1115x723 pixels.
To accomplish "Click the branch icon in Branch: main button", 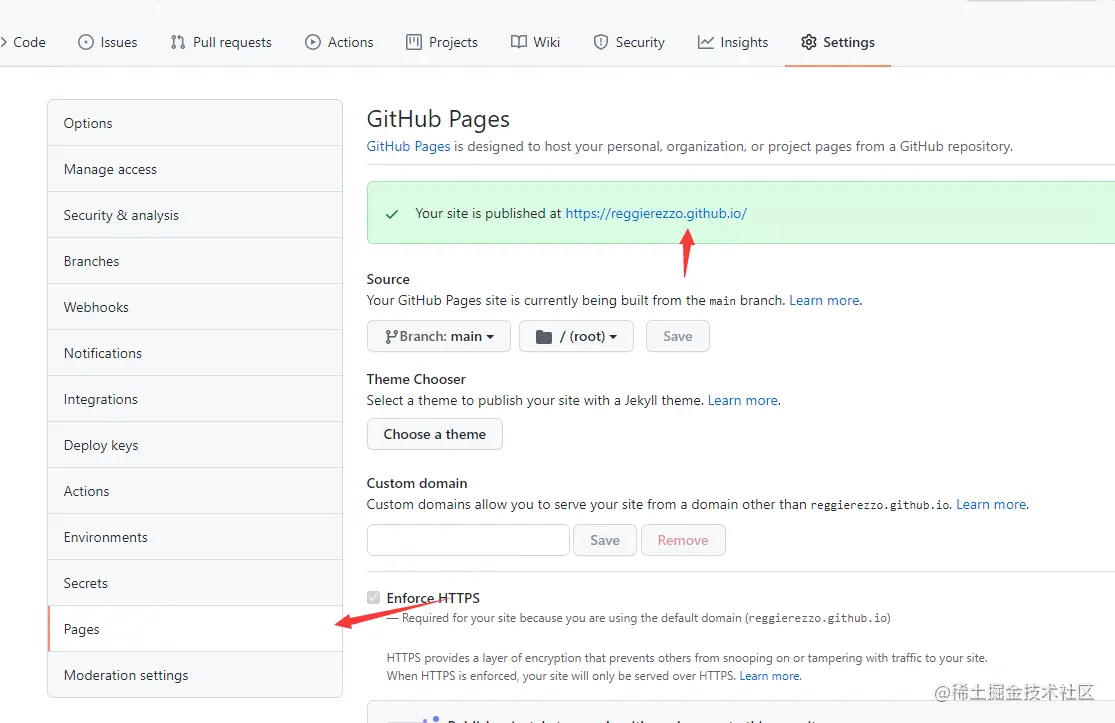I will click(x=391, y=336).
